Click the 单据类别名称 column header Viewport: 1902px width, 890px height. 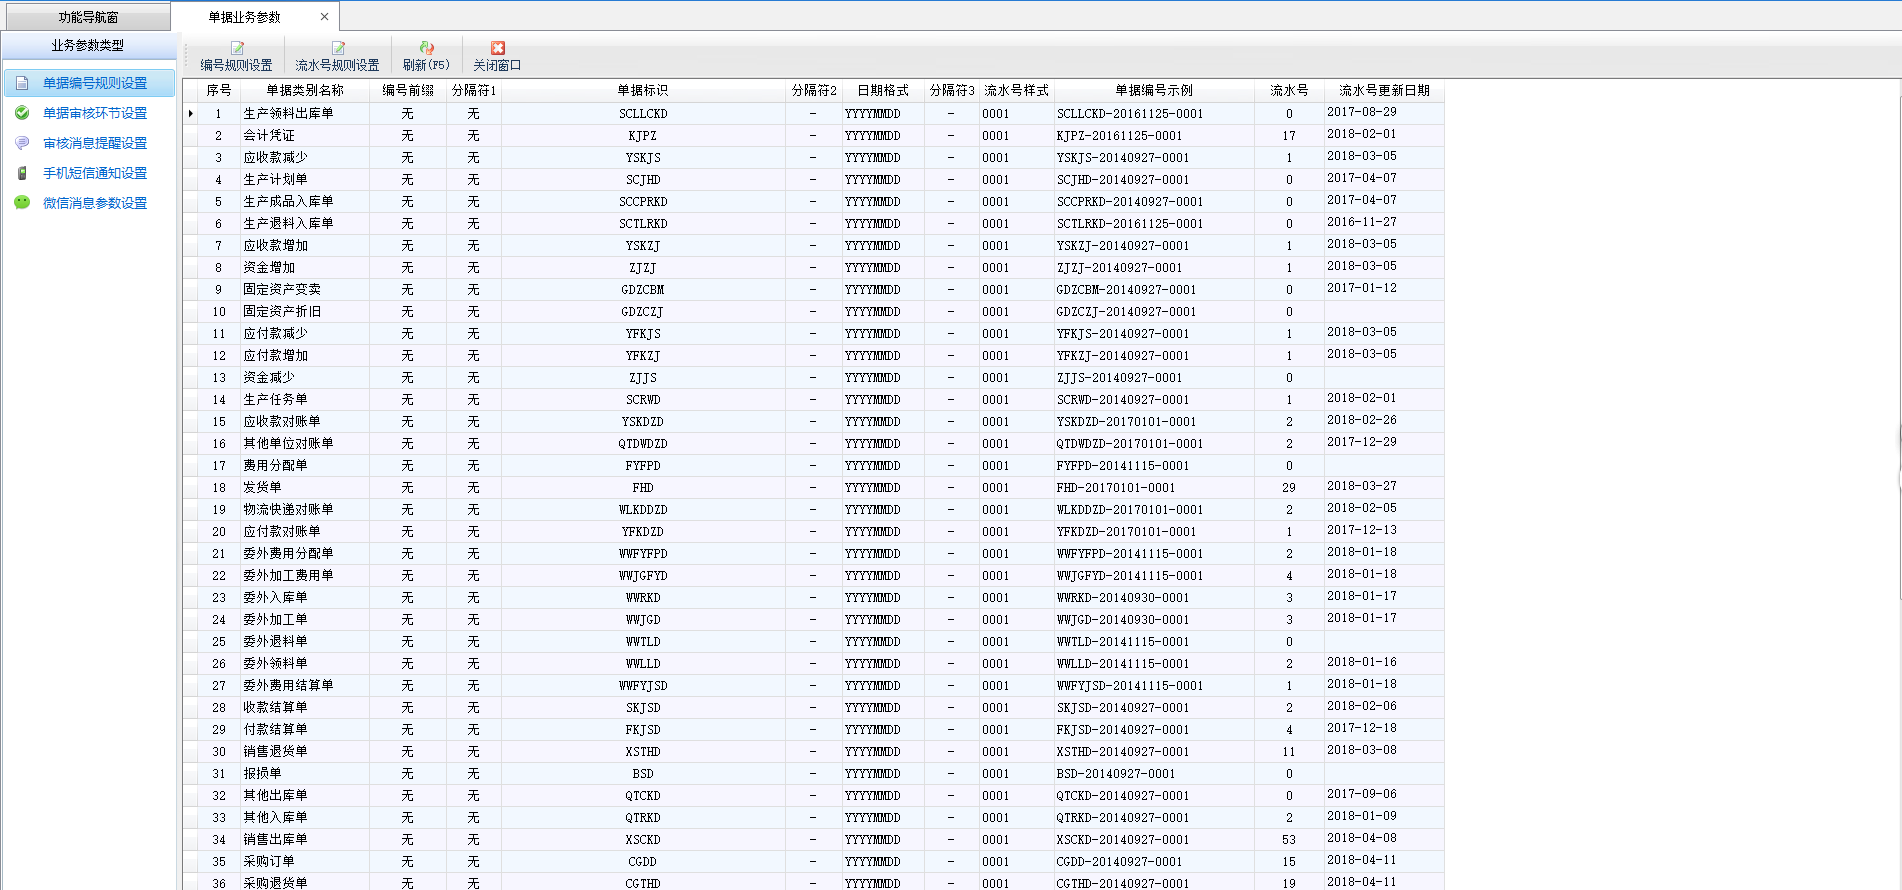(304, 90)
